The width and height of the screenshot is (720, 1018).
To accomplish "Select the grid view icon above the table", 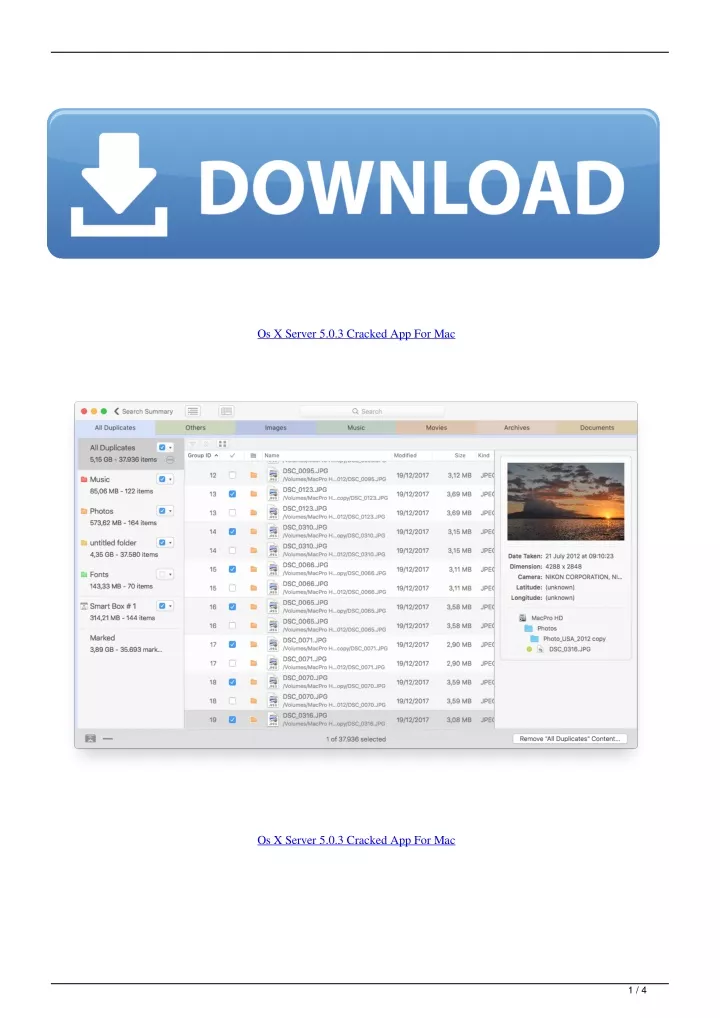I will point(223,444).
